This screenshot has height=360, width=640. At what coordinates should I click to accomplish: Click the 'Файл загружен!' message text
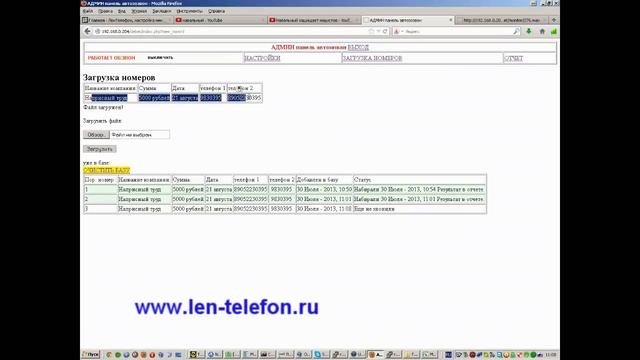pos(103,107)
